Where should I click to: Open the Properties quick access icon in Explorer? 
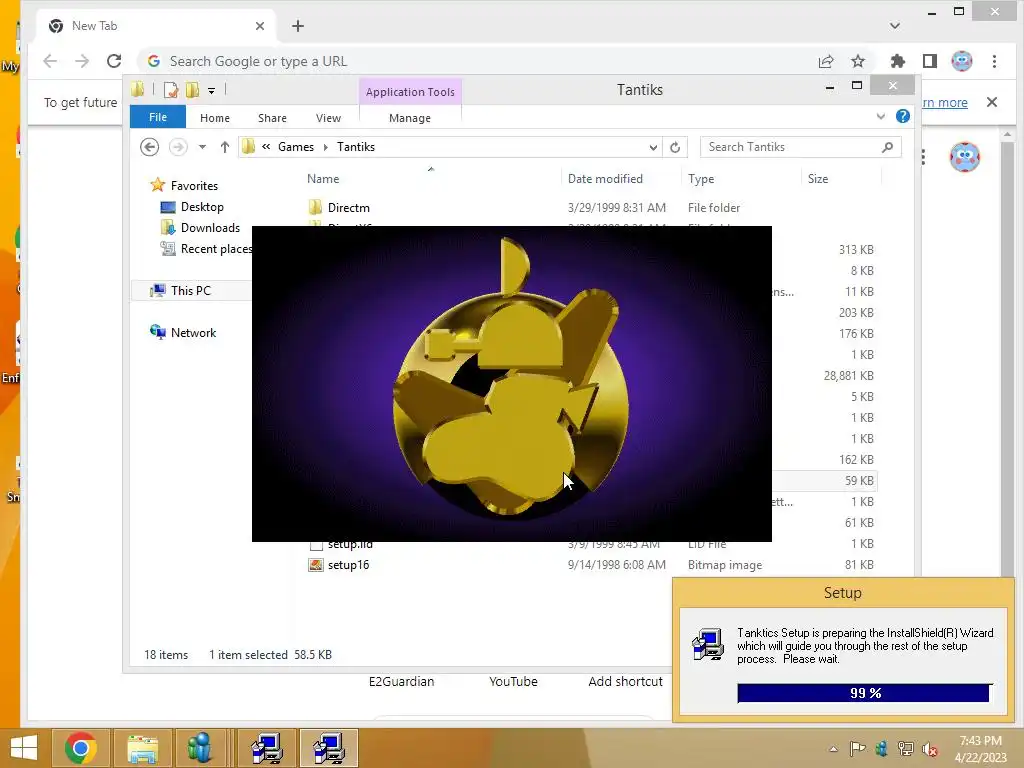[x=171, y=90]
